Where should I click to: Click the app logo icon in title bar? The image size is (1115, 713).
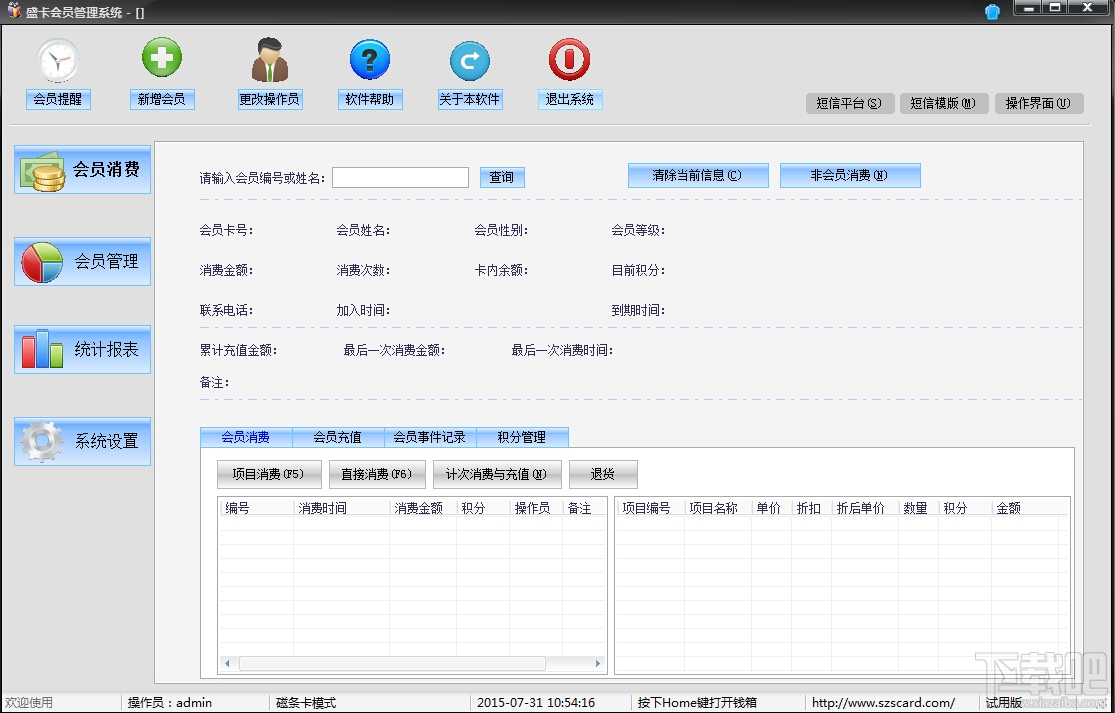pos(14,10)
